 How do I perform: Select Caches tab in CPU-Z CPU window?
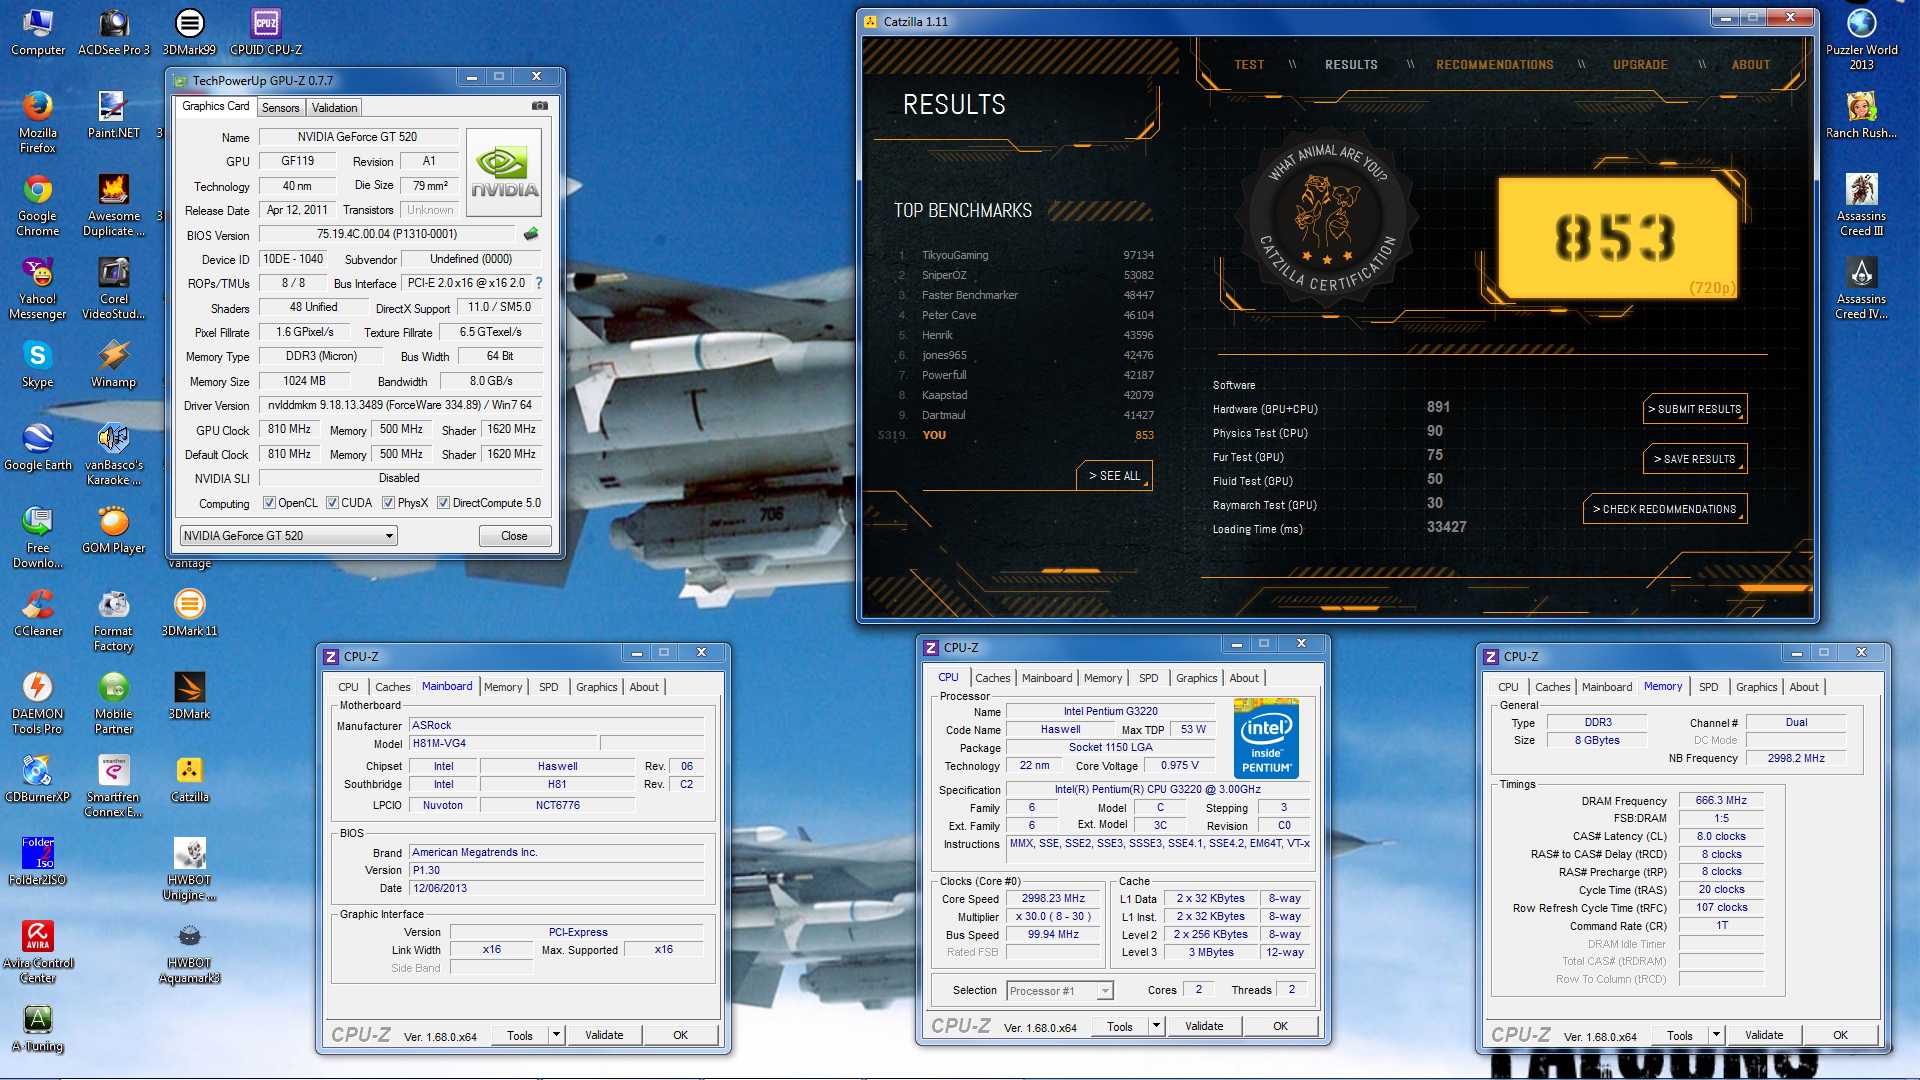pos(993,678)
